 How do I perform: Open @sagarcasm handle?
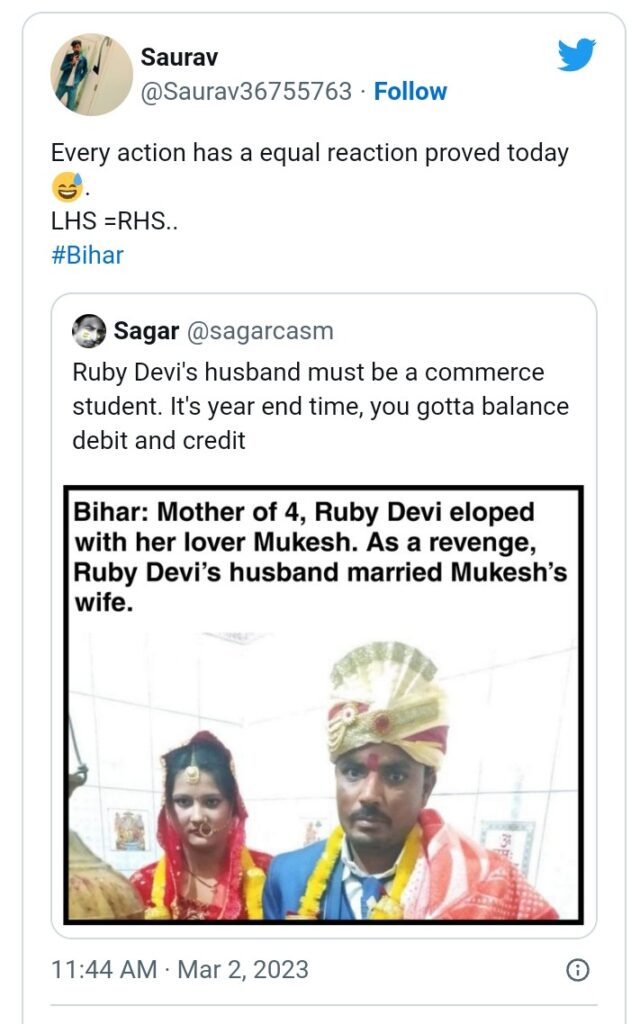260,331
